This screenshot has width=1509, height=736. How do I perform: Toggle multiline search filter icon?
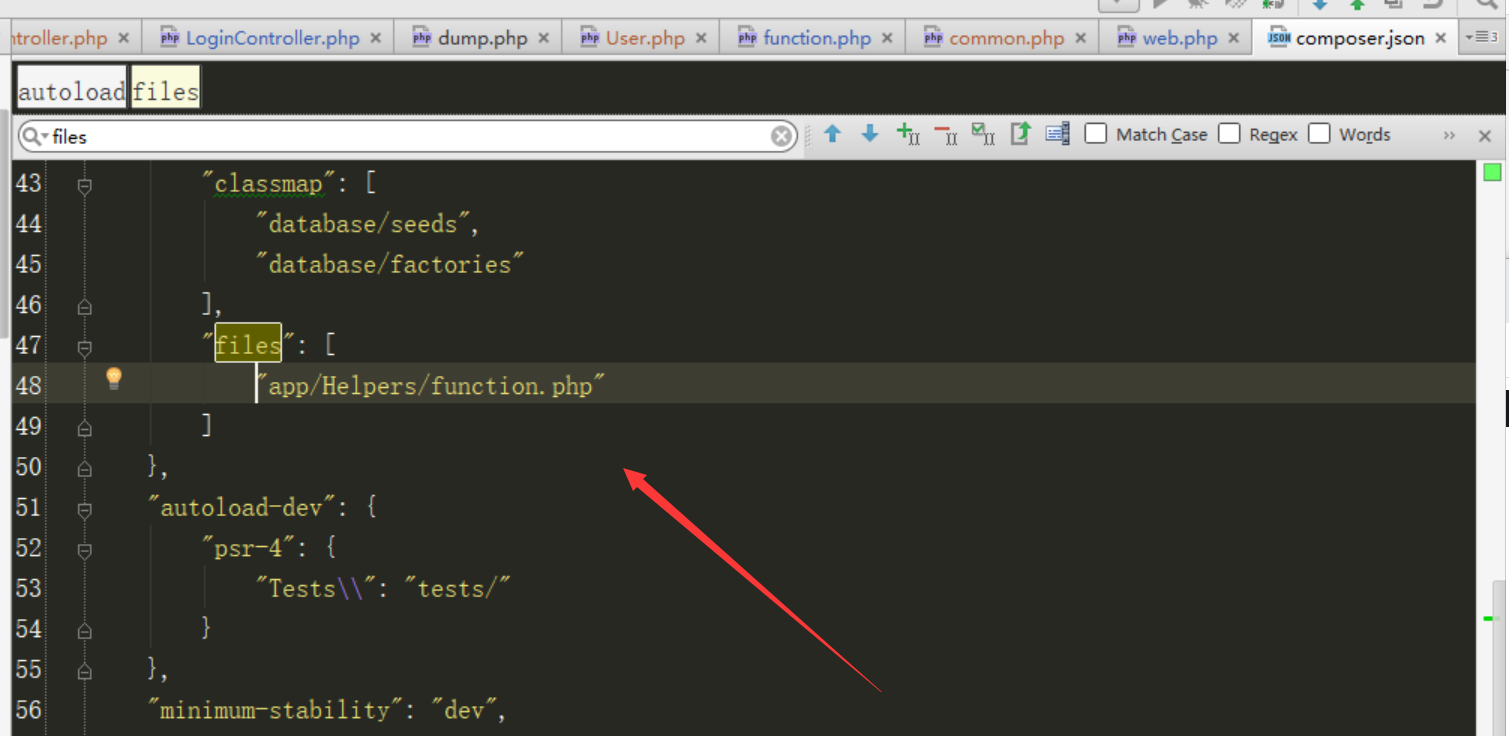point(1058,134)
